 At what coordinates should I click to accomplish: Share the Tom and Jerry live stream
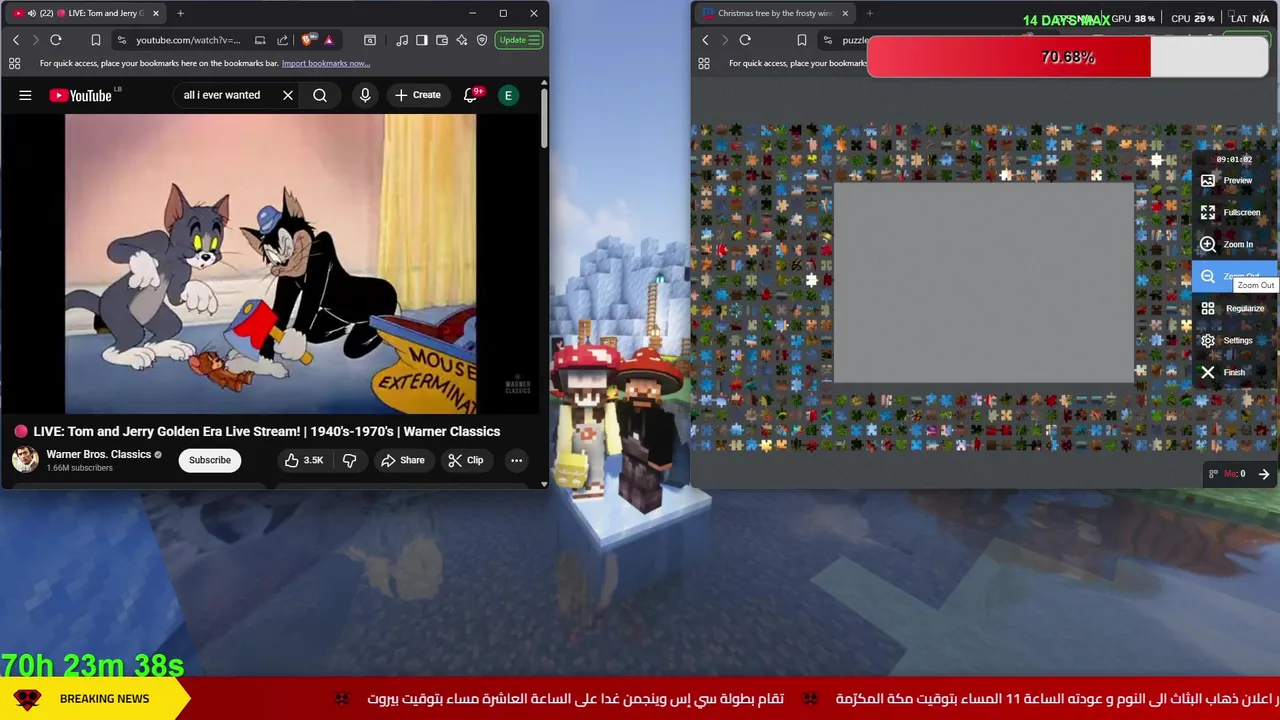(x=403, y=460)
